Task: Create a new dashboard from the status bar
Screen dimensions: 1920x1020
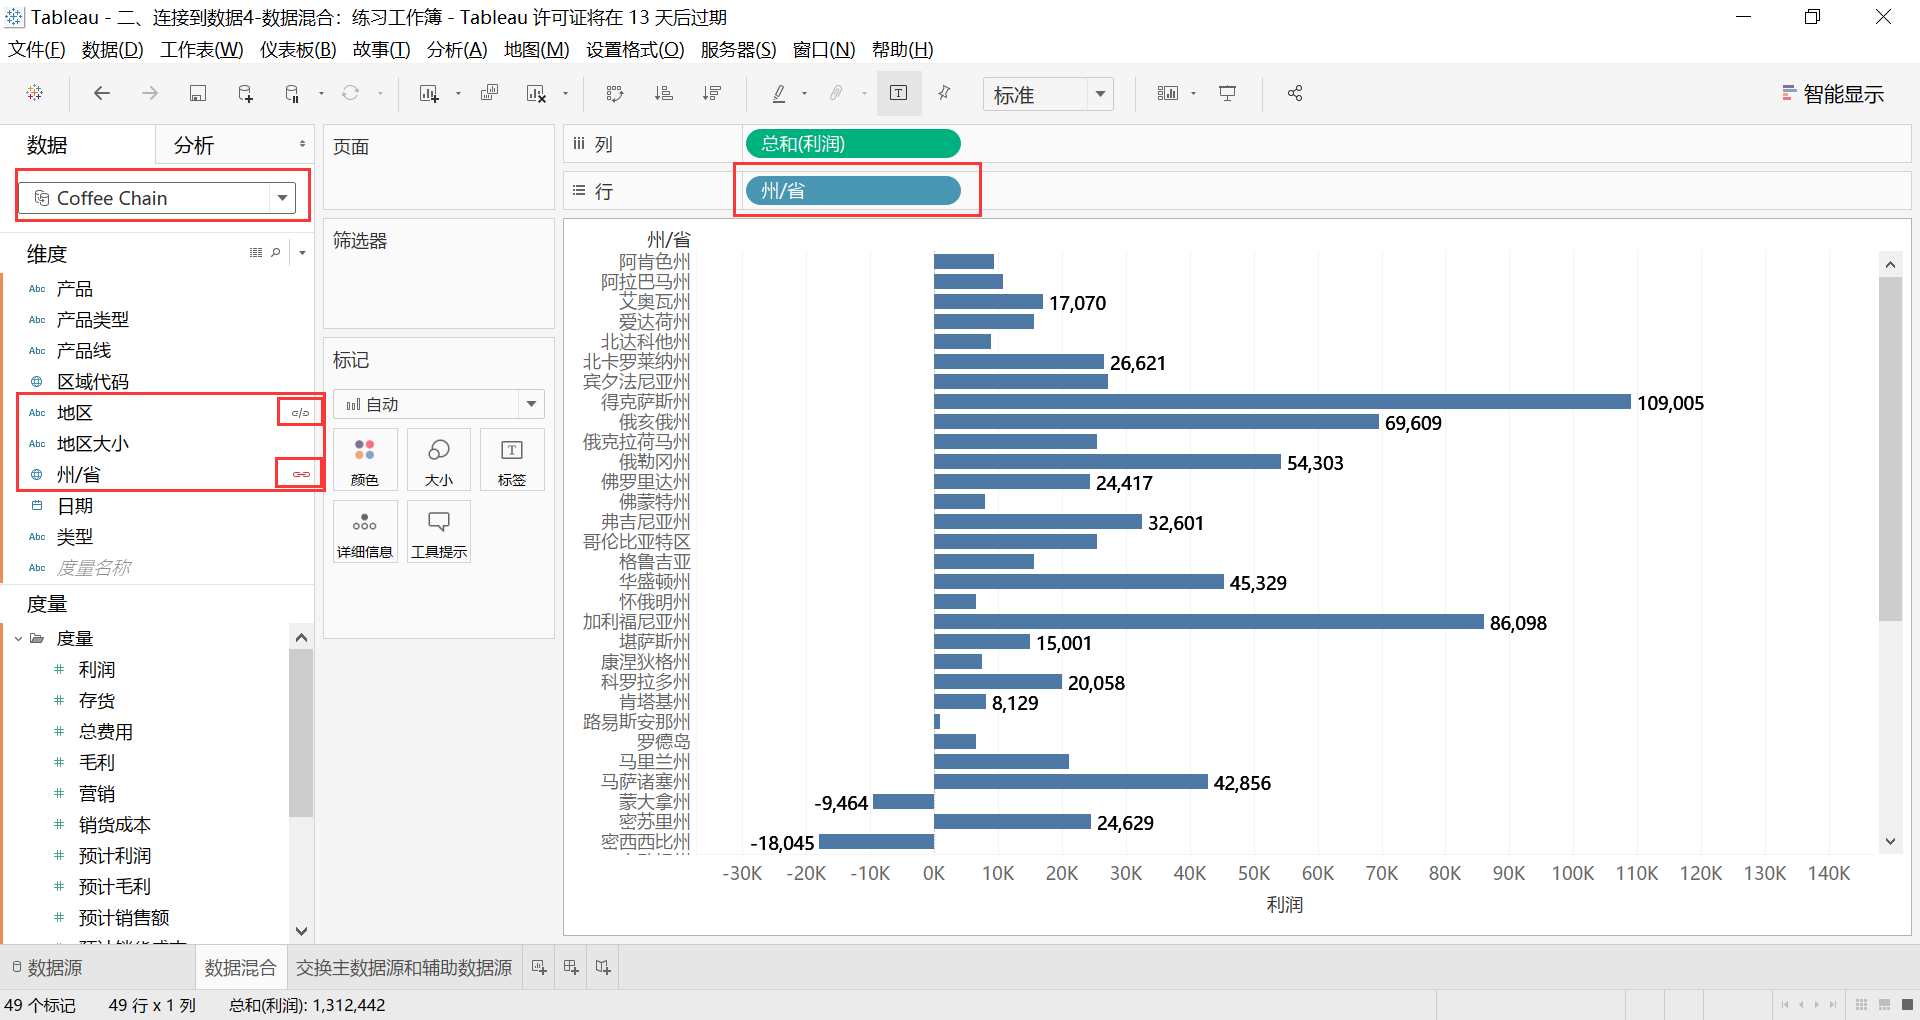Action: pyautogui.click(x=570, y=967)
